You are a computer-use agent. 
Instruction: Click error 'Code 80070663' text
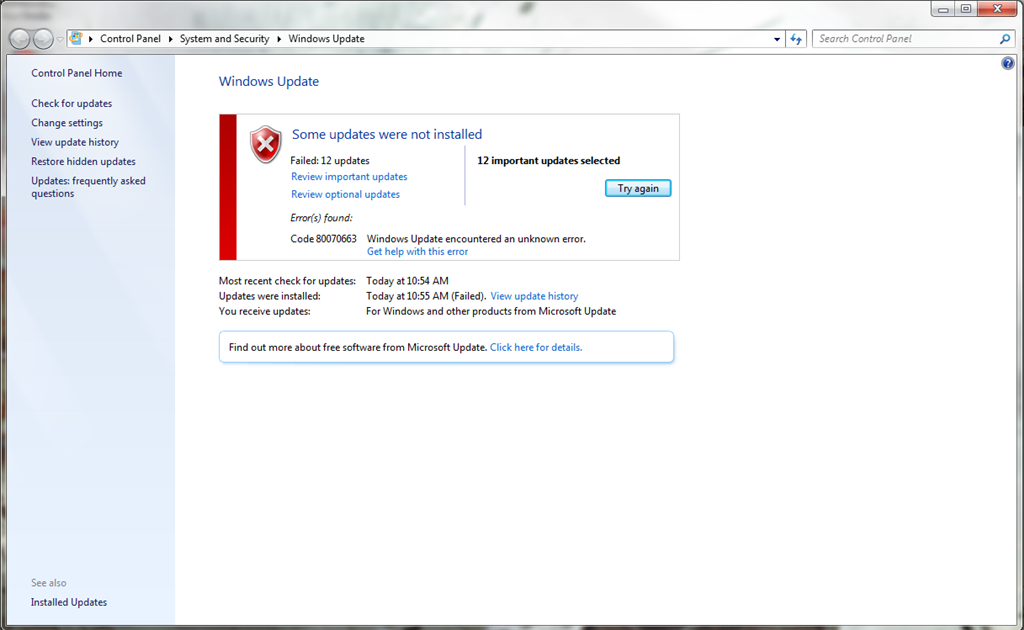(323, 239)
